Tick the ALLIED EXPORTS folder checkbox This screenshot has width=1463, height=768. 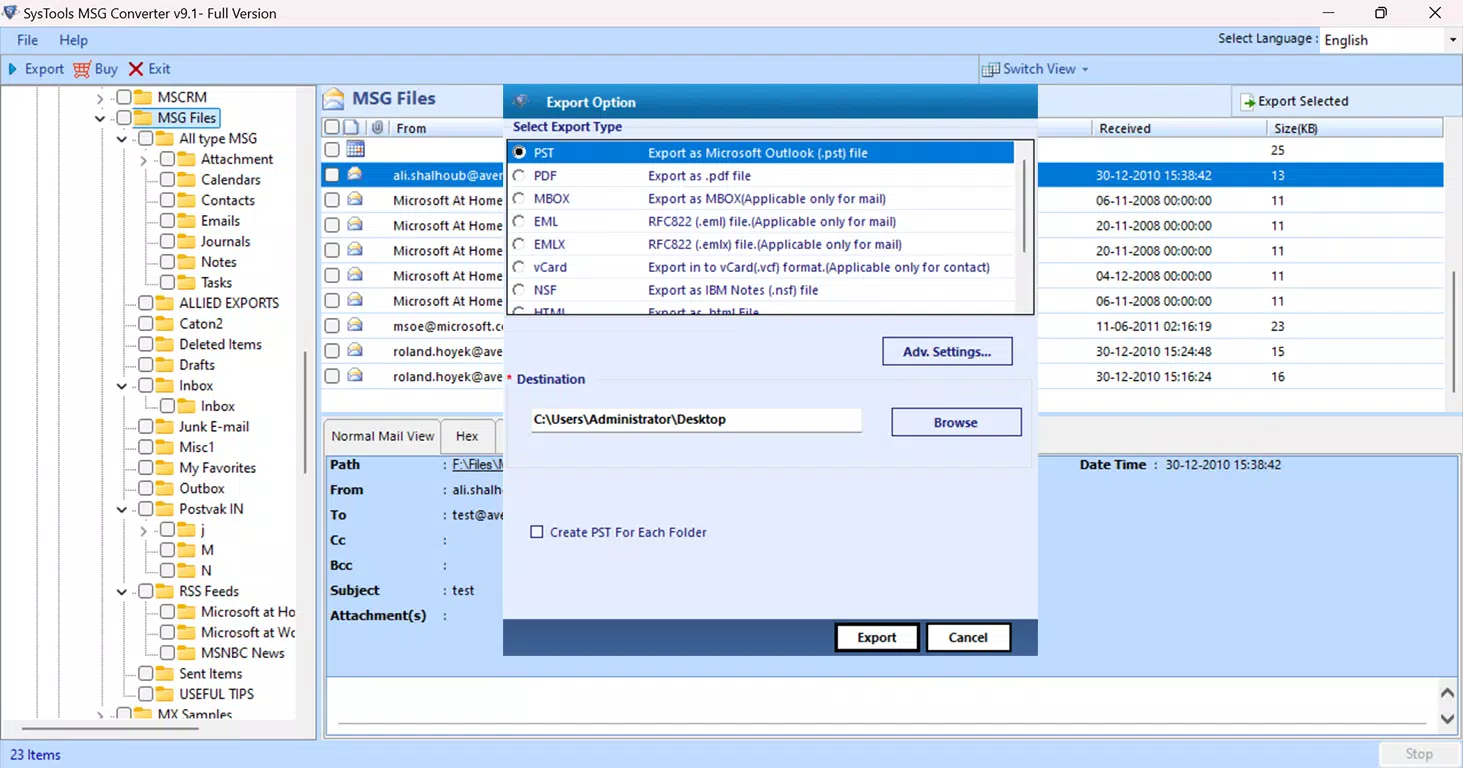[146, 303]
